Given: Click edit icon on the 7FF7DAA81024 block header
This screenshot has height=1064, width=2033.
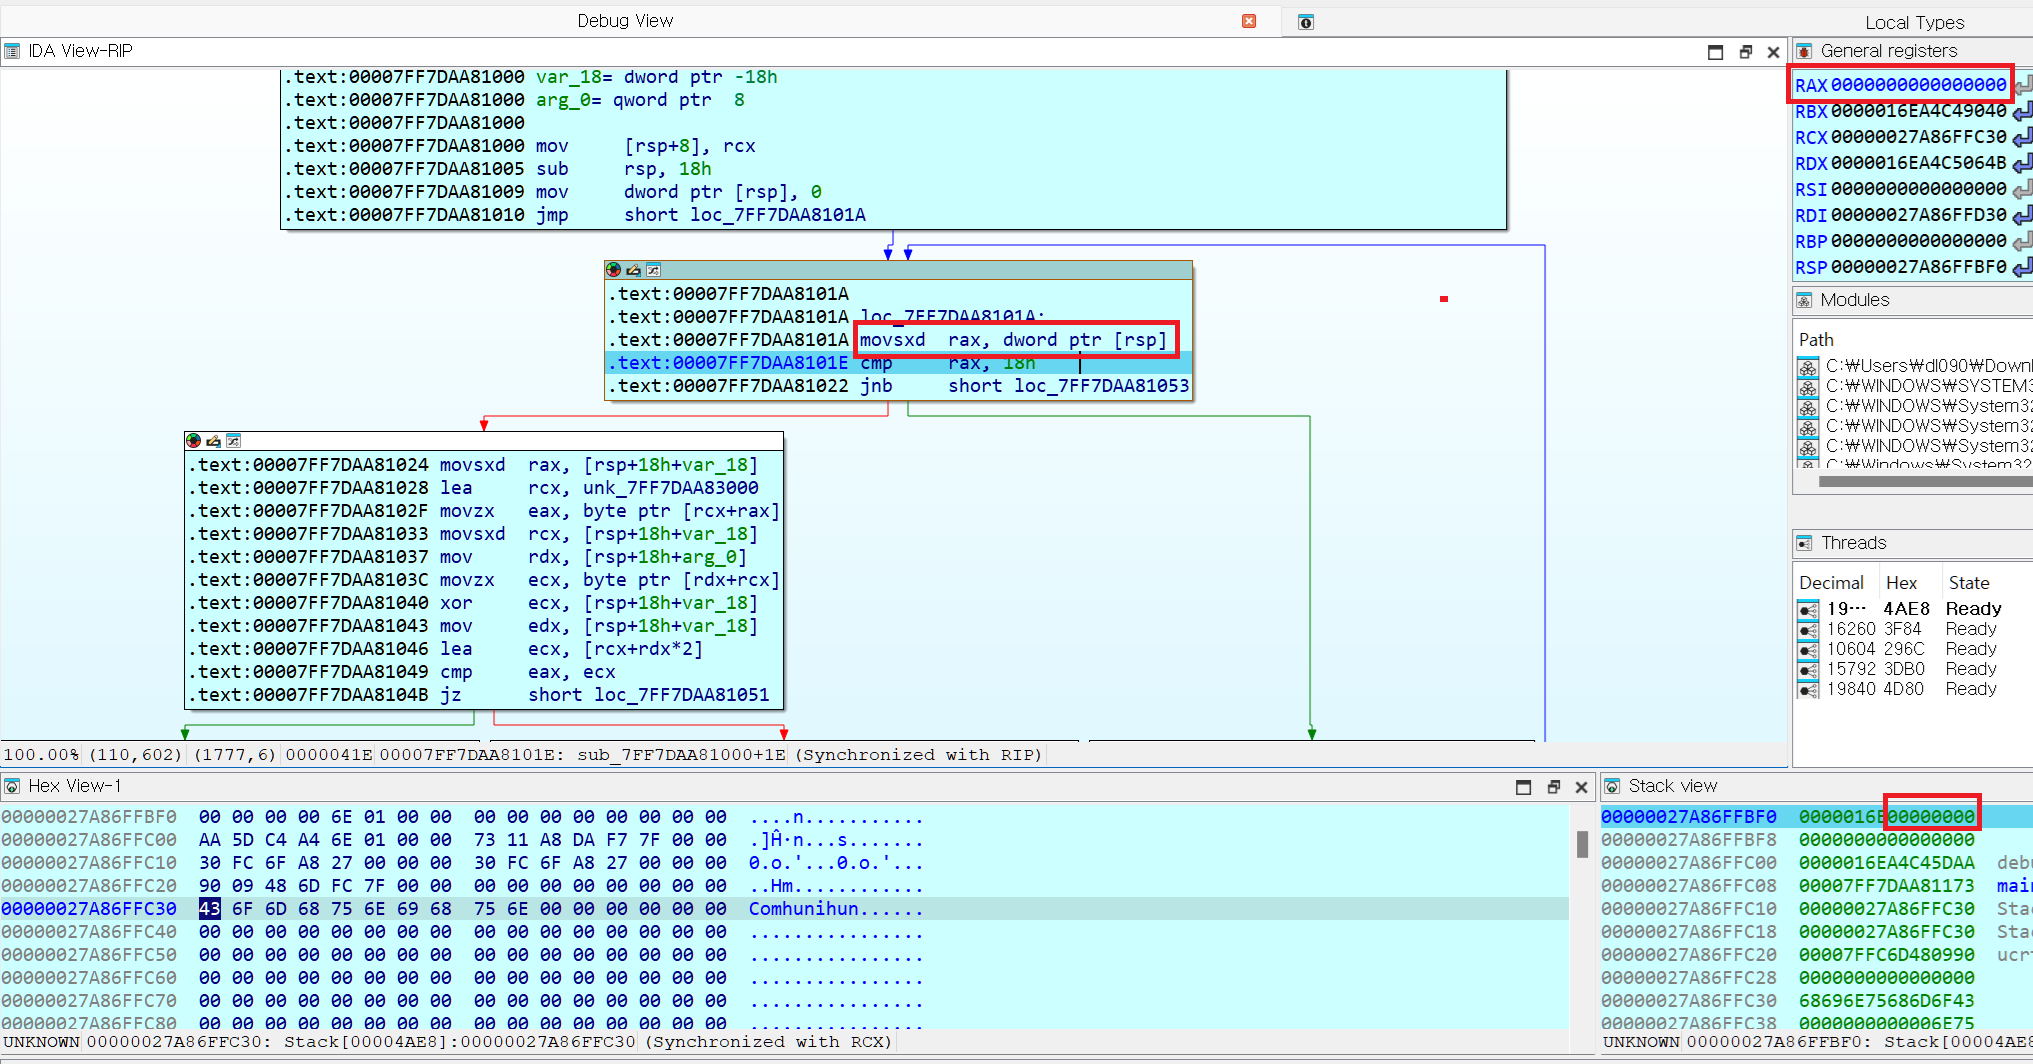Looking at the screenshot, I should pyautogui.click(x=214, y=440).
